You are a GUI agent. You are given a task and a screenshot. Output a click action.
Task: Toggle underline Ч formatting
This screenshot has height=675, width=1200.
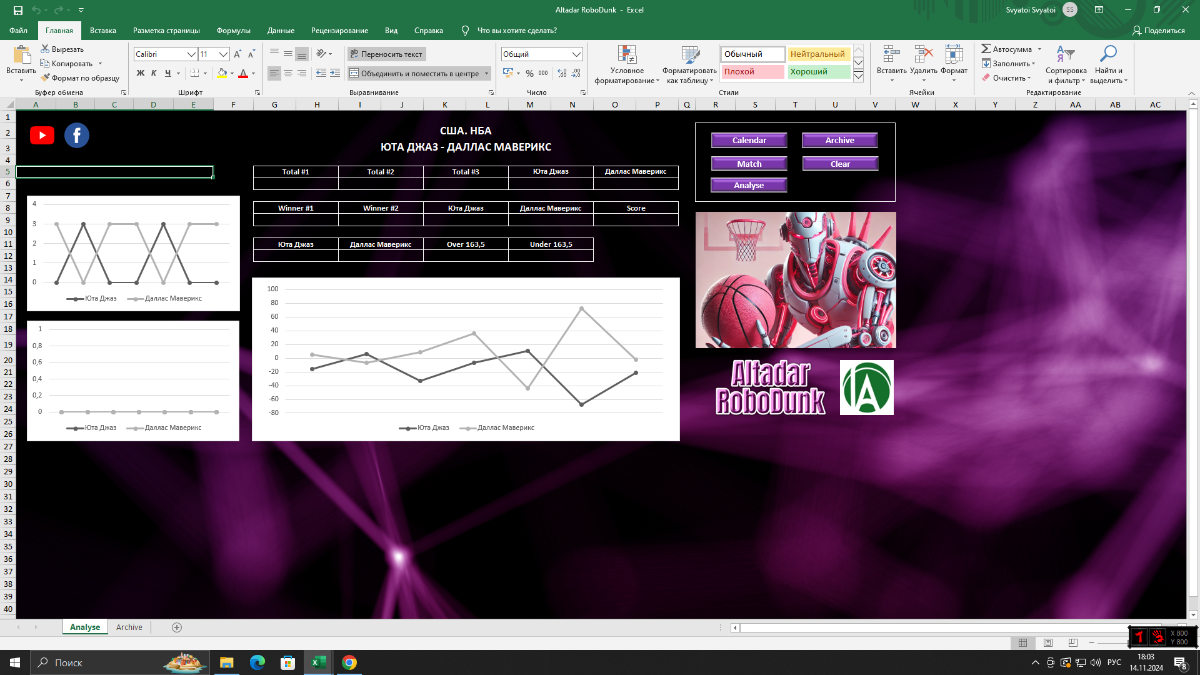(x=167, y=73)
